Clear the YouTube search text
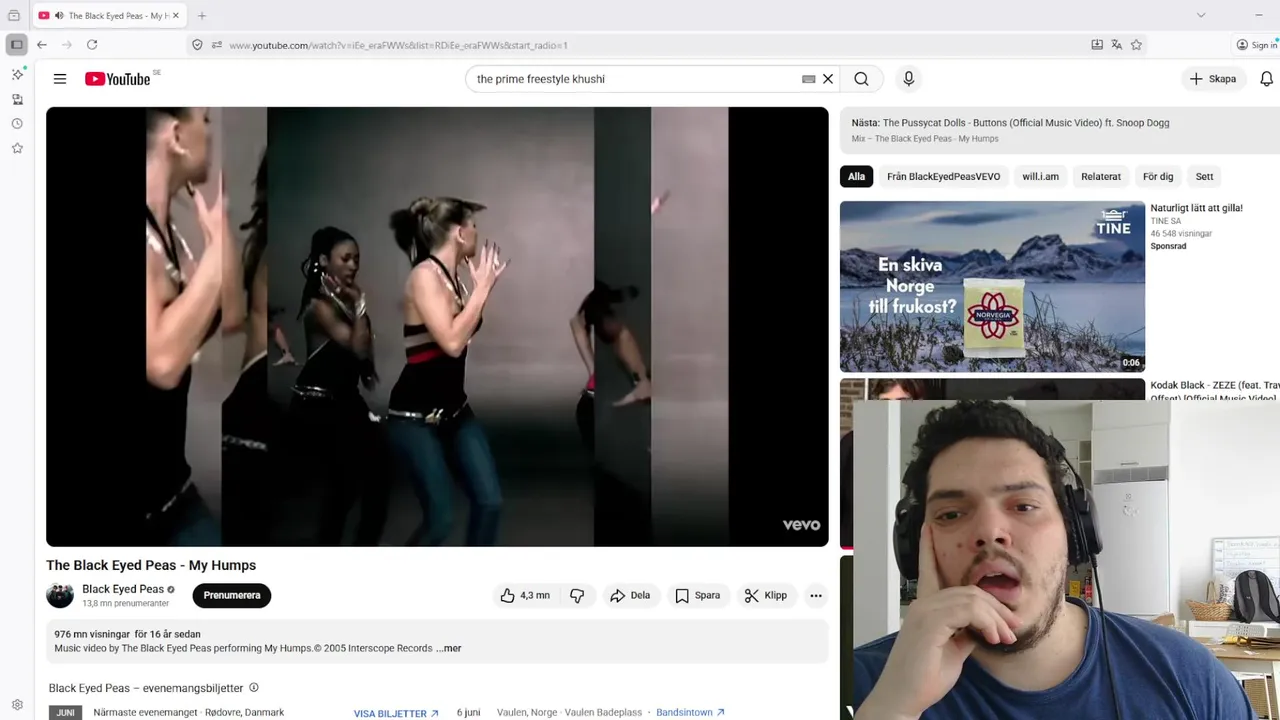The width and height of the screenshot is (1280, 720). tap(828, 79)
